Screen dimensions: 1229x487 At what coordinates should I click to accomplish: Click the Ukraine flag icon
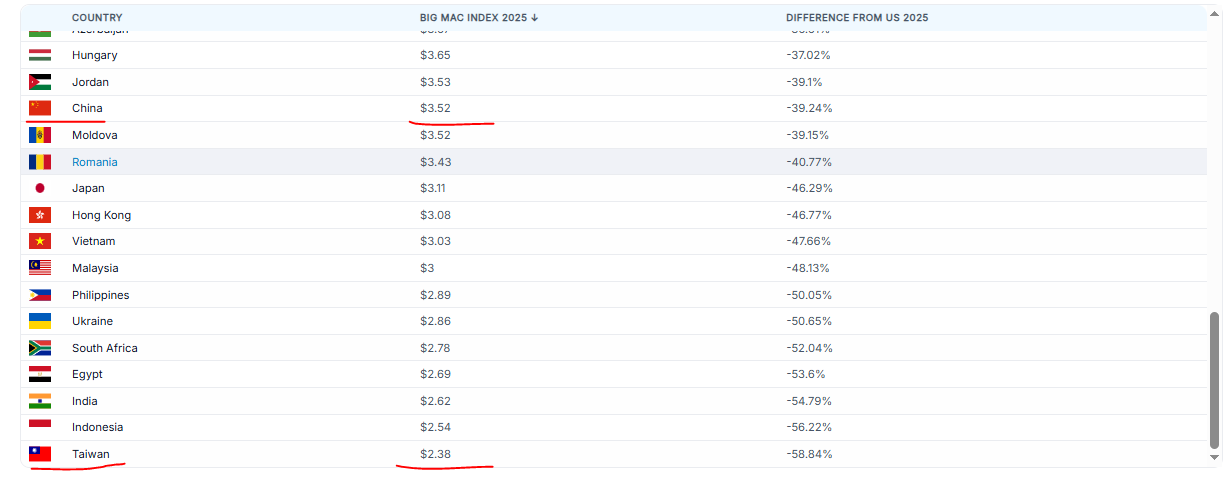40,321
